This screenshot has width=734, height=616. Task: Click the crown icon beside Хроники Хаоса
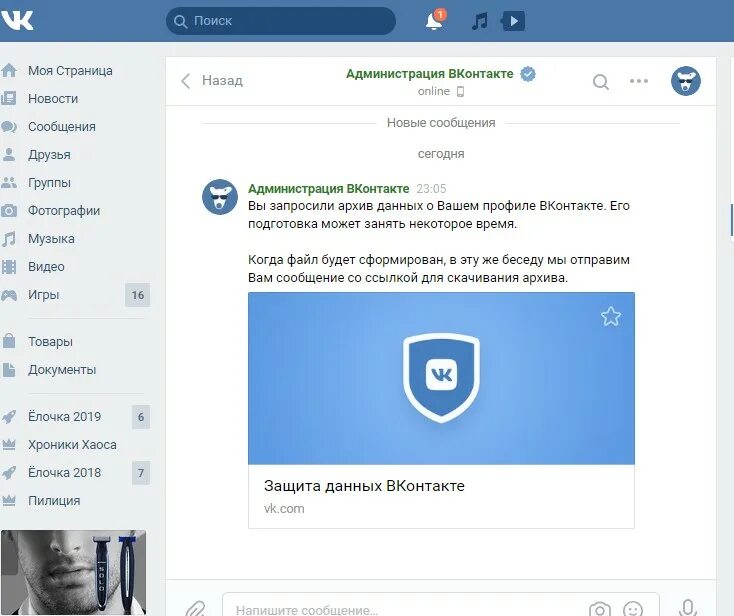pos(9,445)
